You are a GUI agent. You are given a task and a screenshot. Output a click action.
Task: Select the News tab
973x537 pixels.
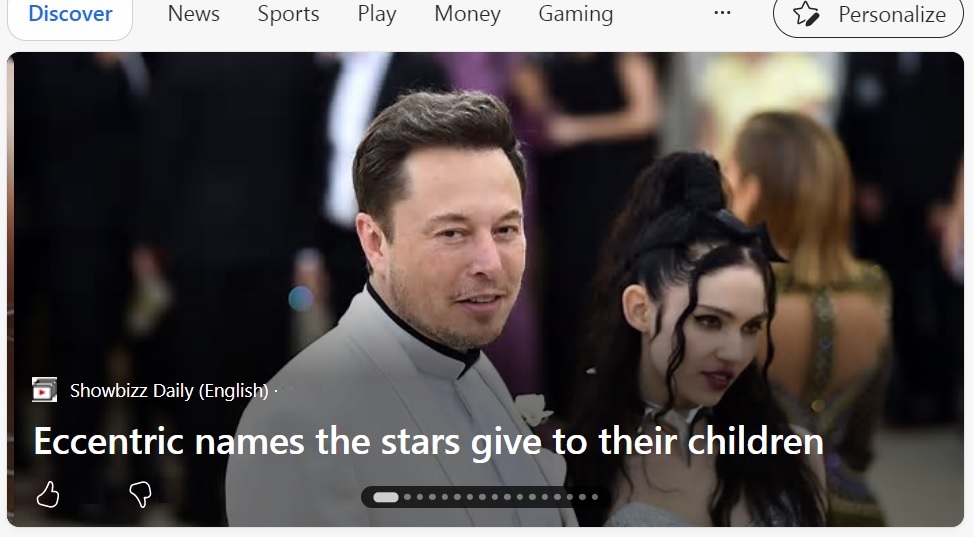click(x=194, y=14)
